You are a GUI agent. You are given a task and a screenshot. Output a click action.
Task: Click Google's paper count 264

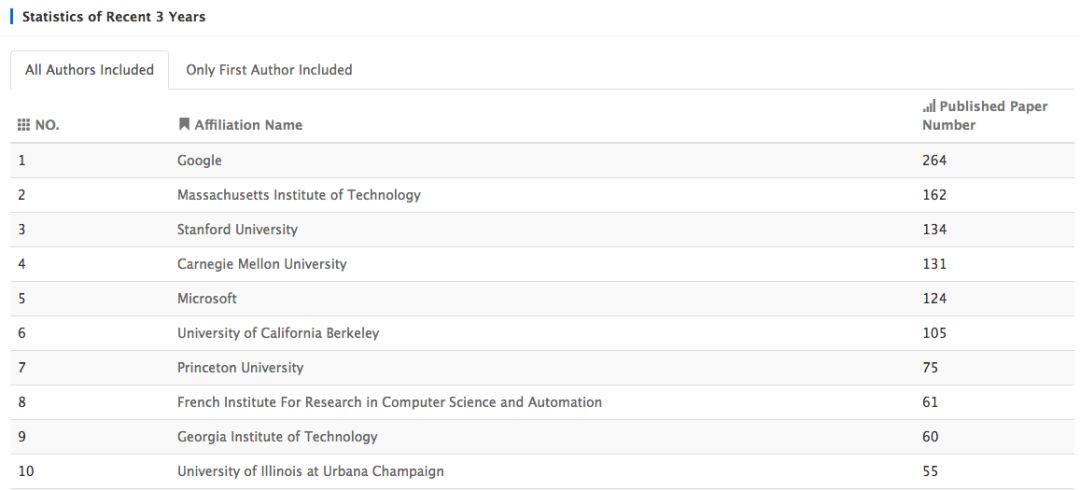tap(934, 160)
